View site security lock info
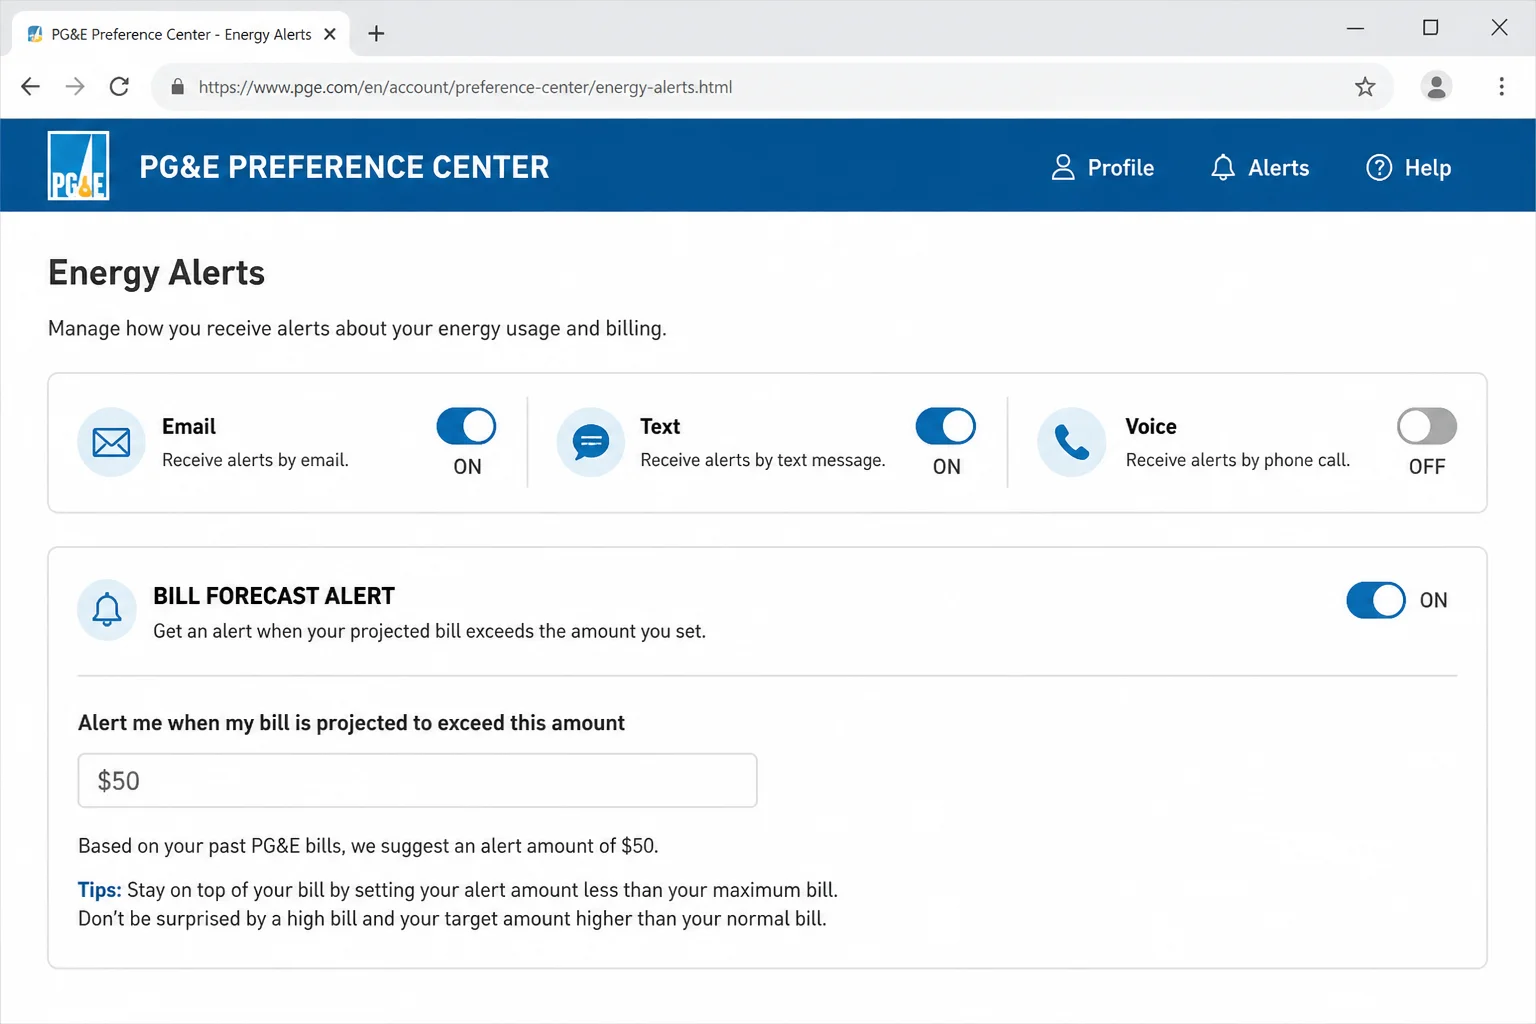The width and height of the screenshot is (1536, 1024). [178, 87]
